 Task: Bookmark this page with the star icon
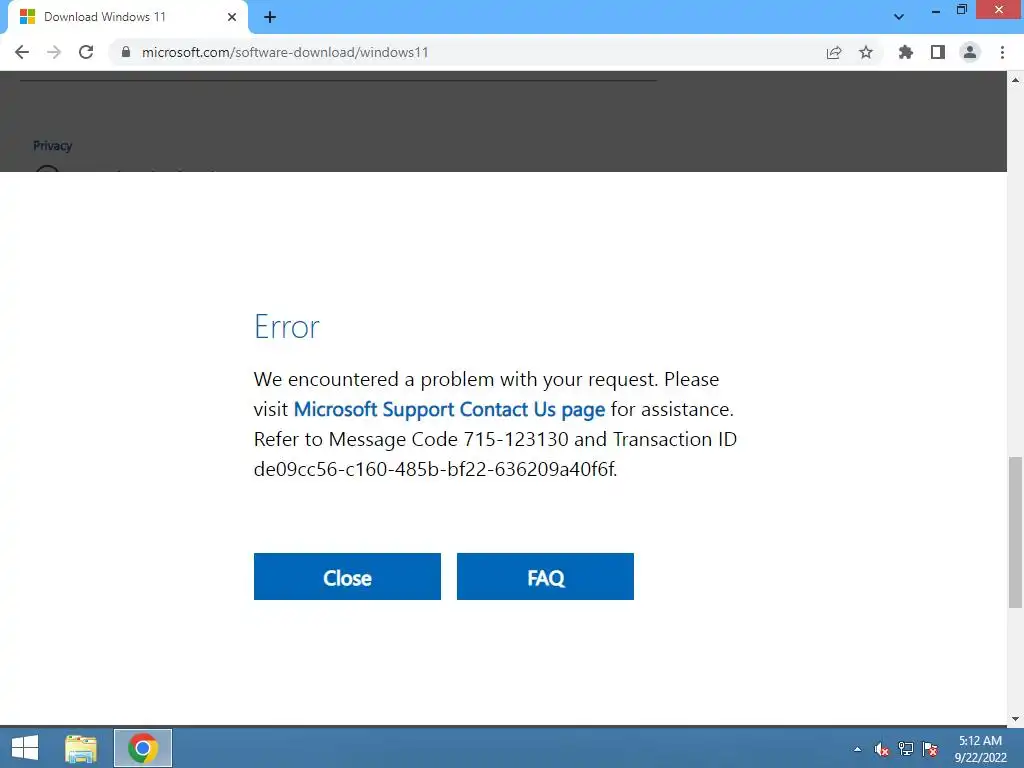(866, 52)
